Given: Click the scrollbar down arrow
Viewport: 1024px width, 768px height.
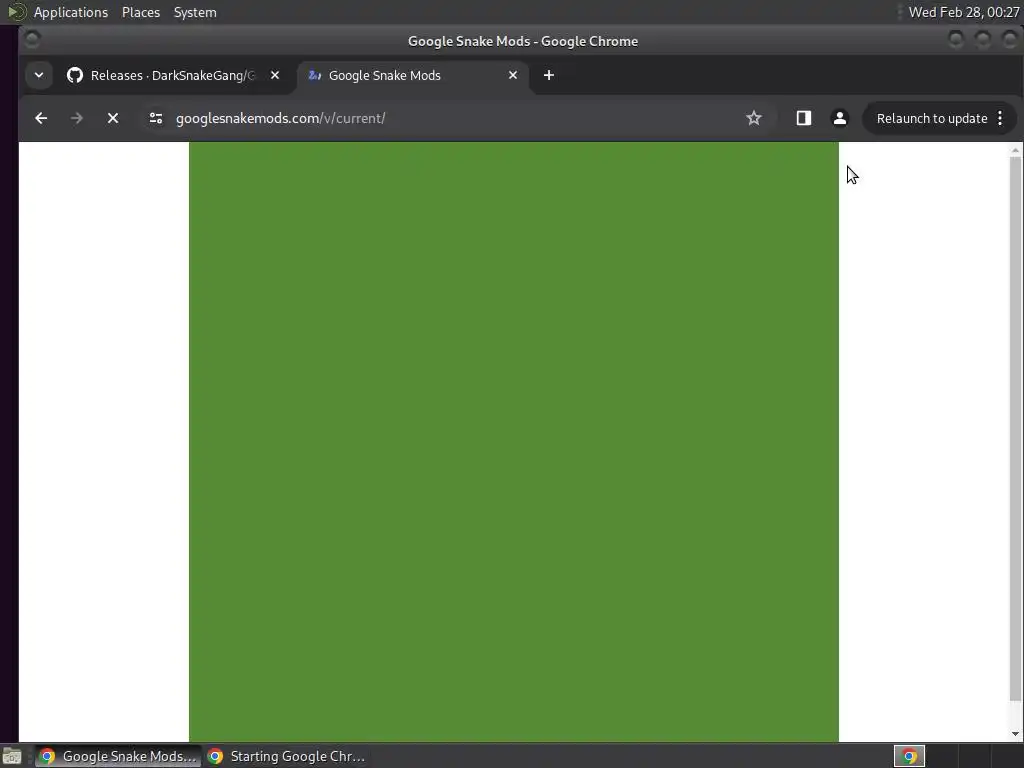Looking at the screenshot, I should click(1015, 734).
